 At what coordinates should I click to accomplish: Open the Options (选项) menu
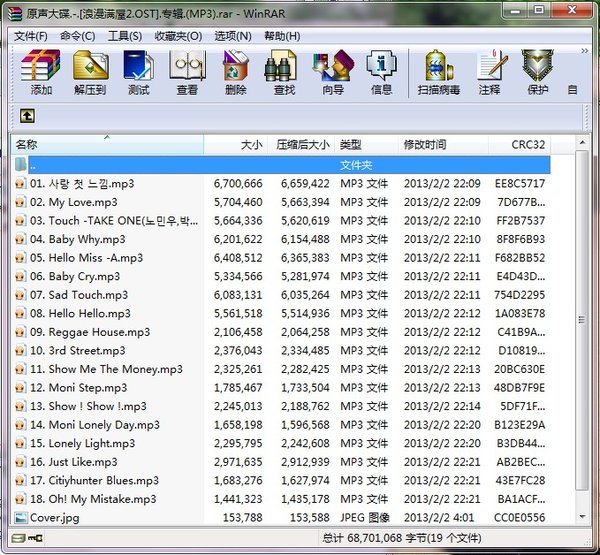coord(233,36)
